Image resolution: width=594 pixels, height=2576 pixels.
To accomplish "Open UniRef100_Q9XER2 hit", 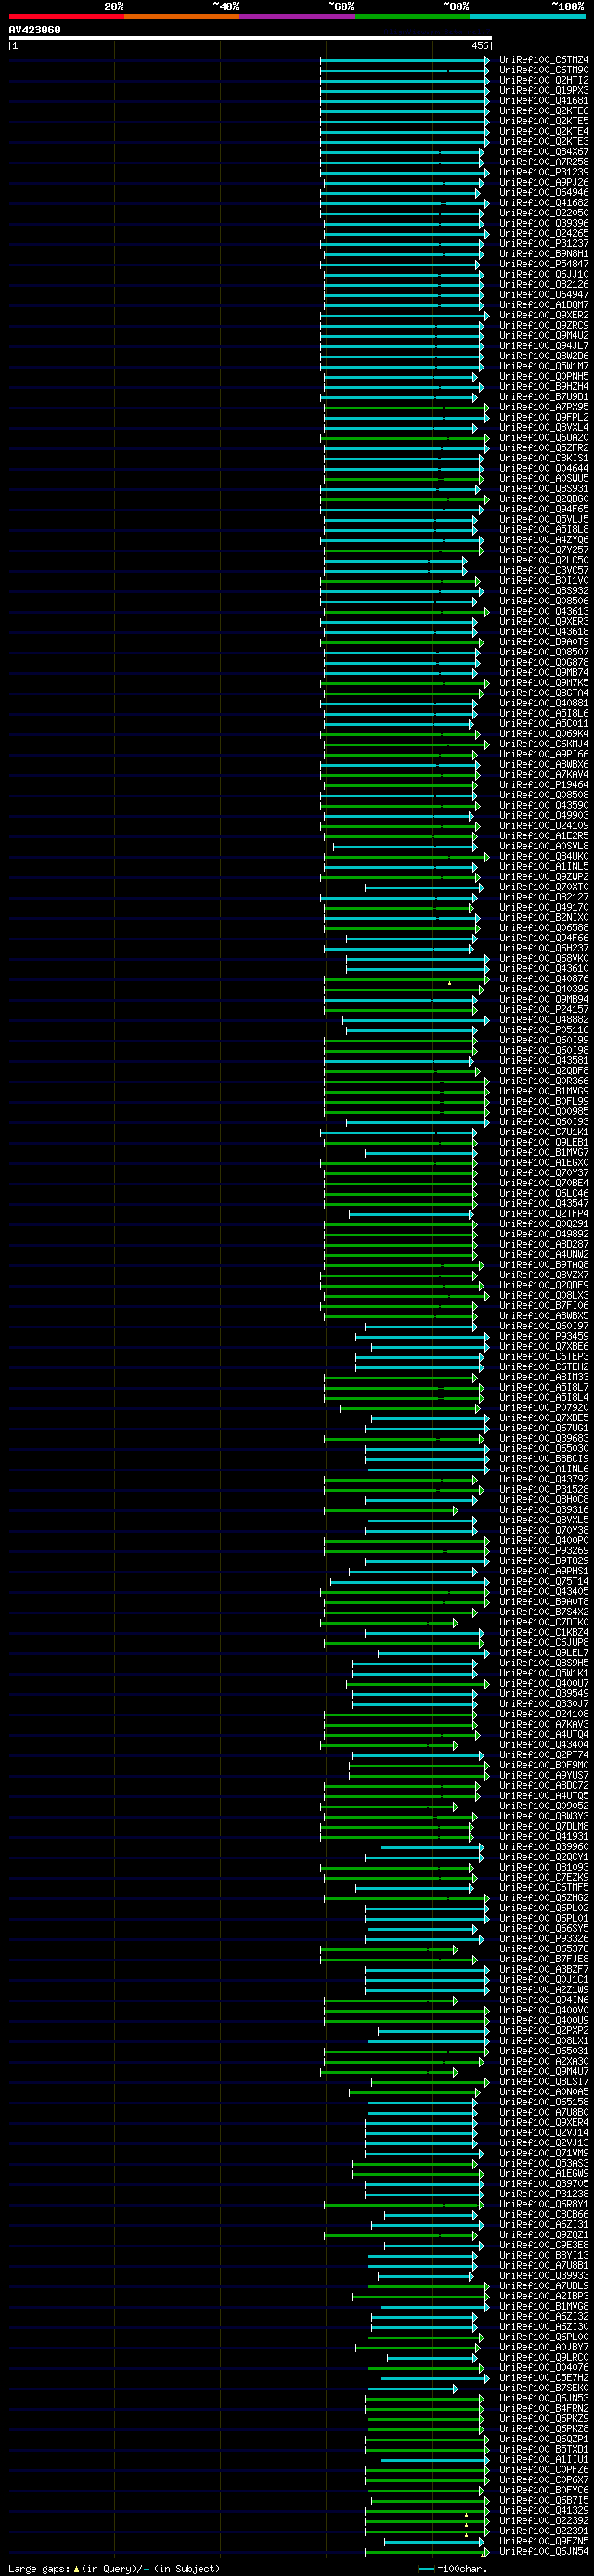I will click(544, 315).
